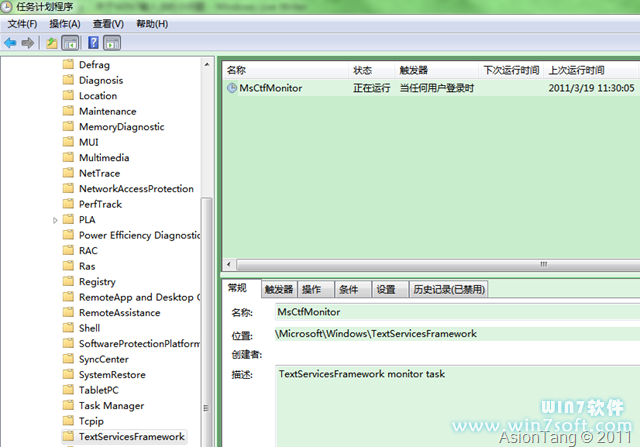This screenshot has width=640, height=447.
Task: Select the Registry tree folder
Action: pyautogui.click(x=97, y=282)
